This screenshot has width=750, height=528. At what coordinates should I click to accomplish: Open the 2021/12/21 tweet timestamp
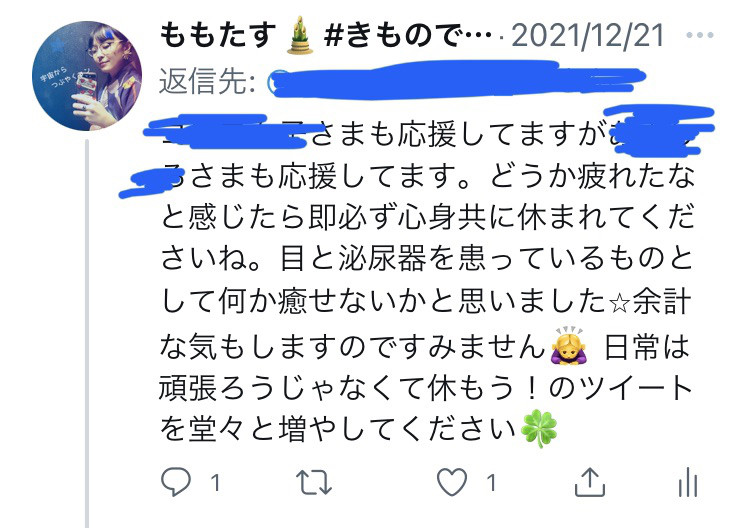coord(588,35)
